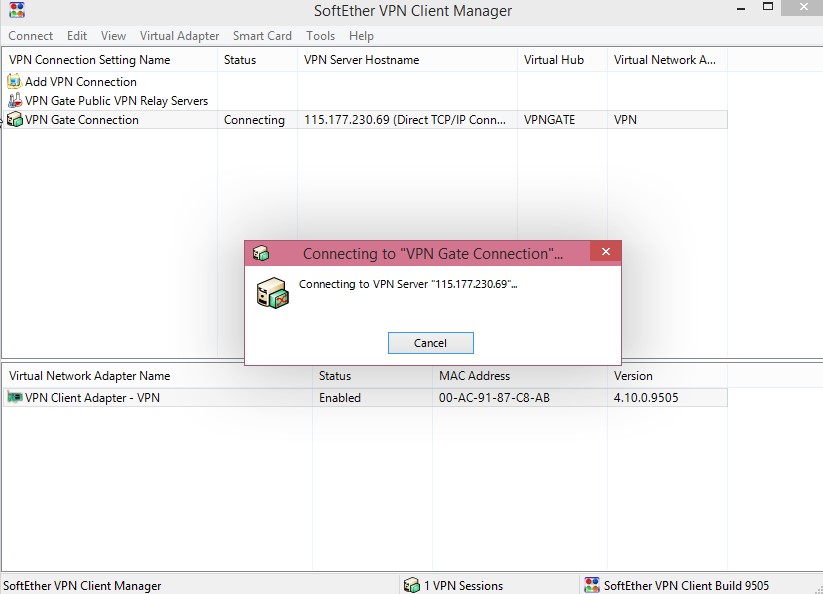Click the Connecting status cell
Viewport: 823px width, 594px height.
pyautogui.click(x=254, y=120)
